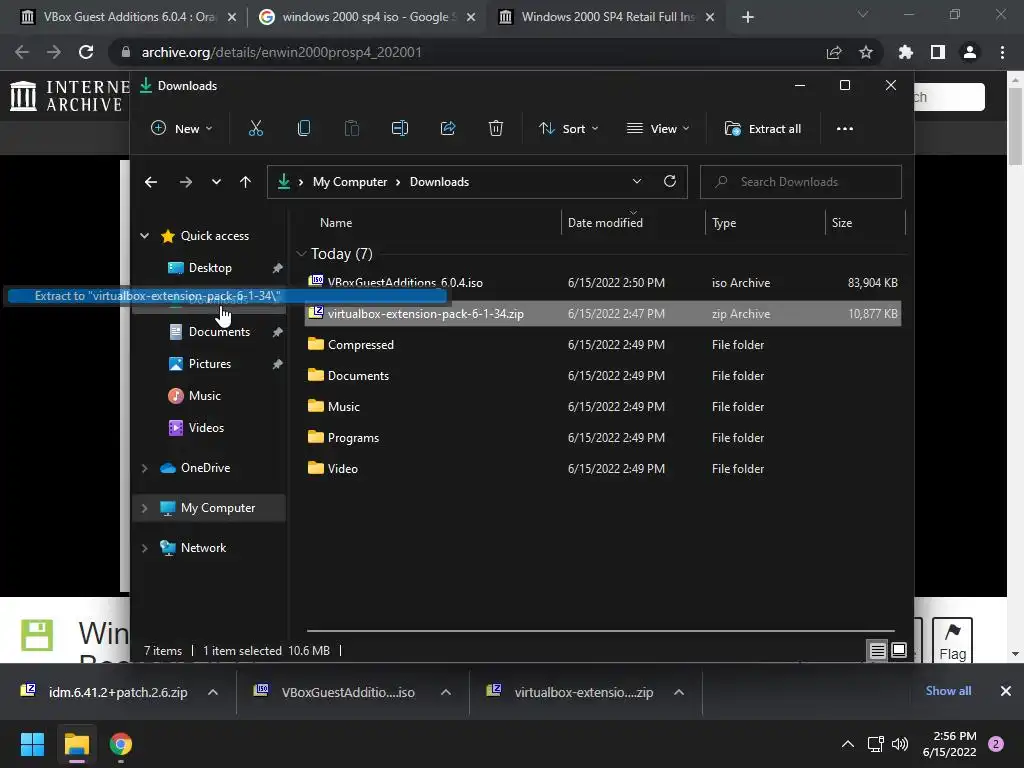
Task: Open recent locations chevron dropdown
Action: [216, 182]
